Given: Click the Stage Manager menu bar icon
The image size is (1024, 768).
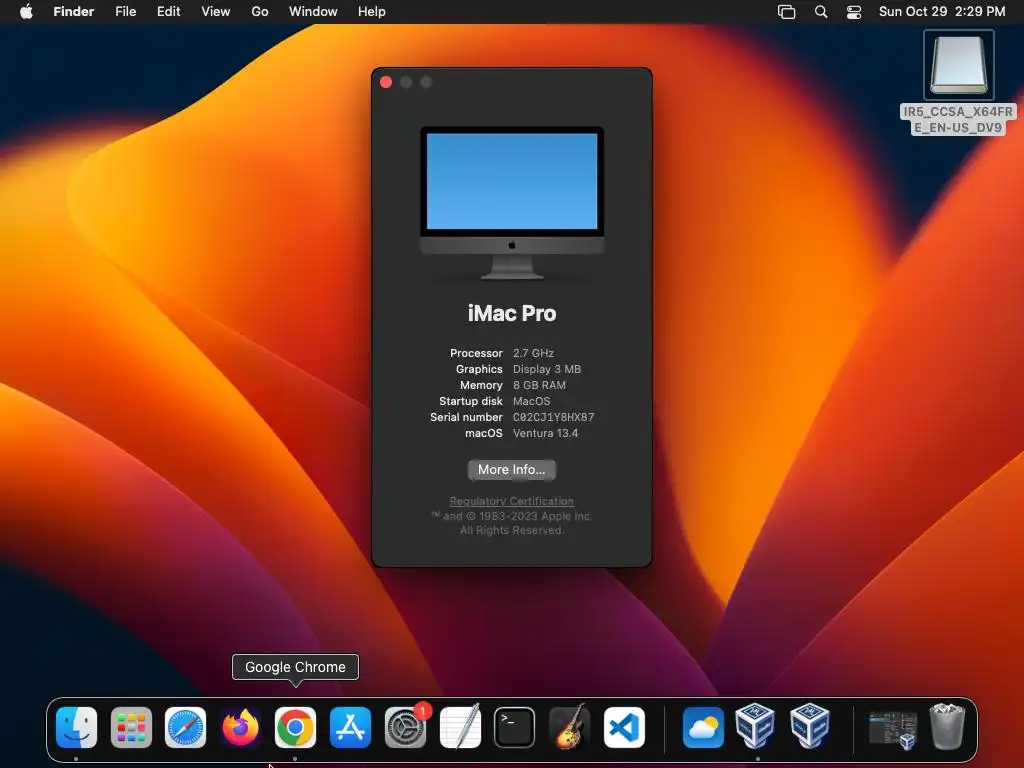Looking at the screenshot, I should click(x=786, y=11).
